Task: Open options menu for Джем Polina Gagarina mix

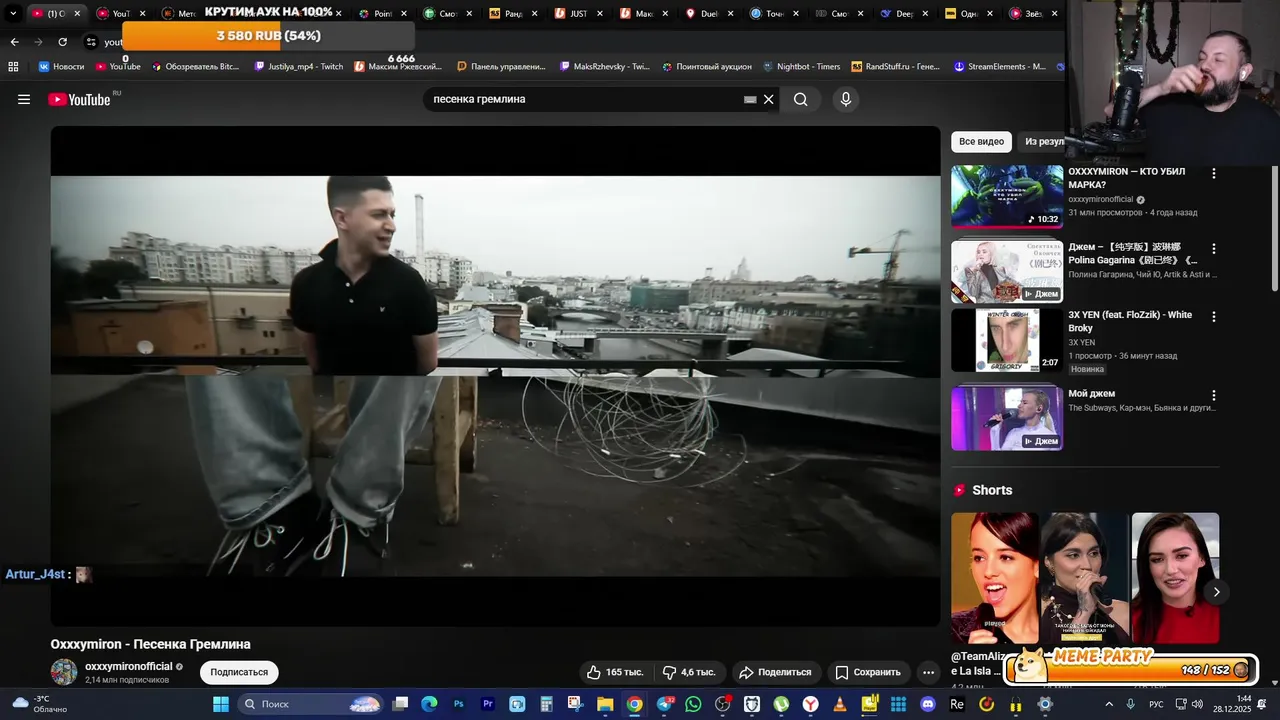Action: tap(1214, 248)
